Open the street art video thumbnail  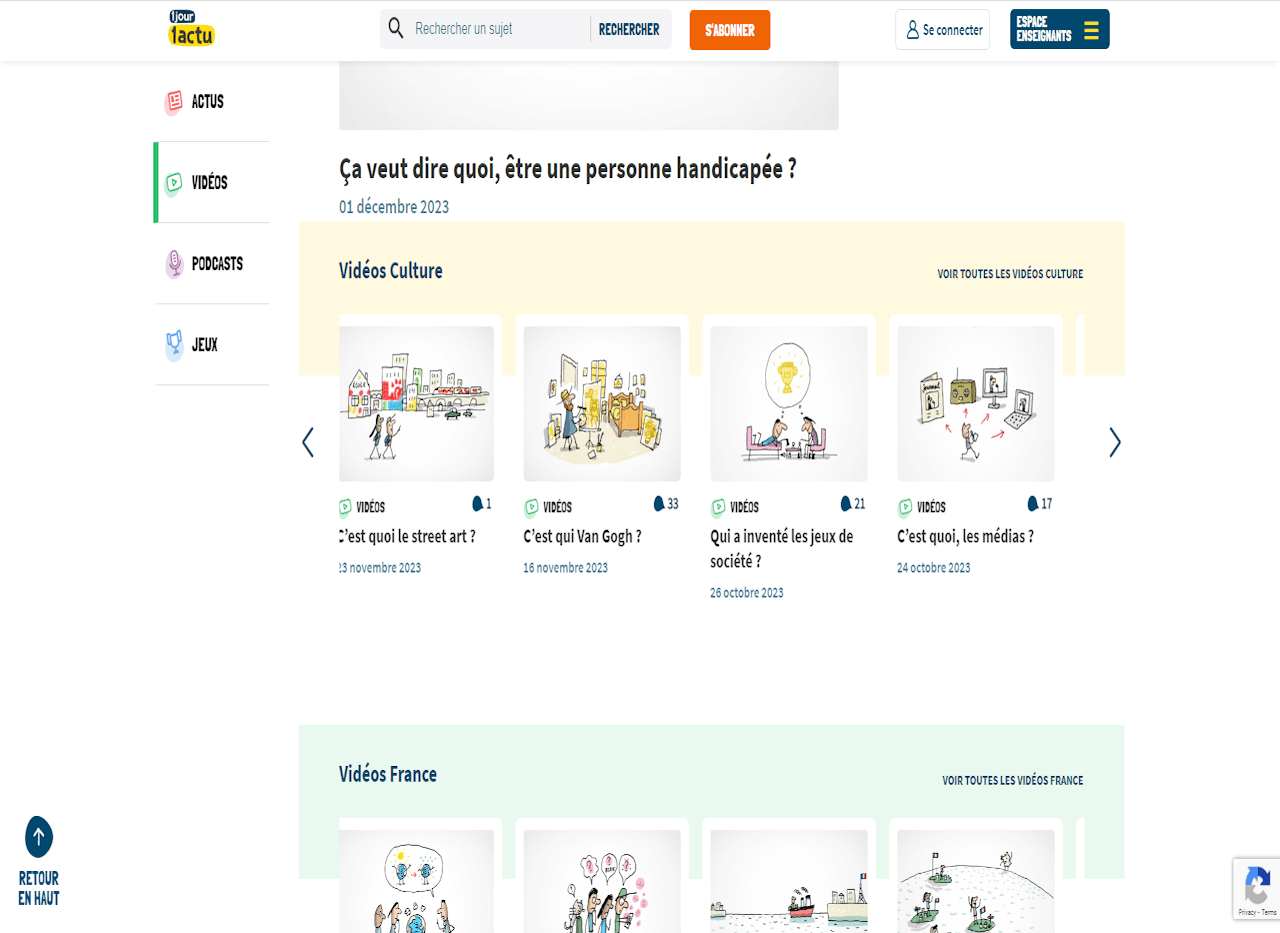coord(416,404)
